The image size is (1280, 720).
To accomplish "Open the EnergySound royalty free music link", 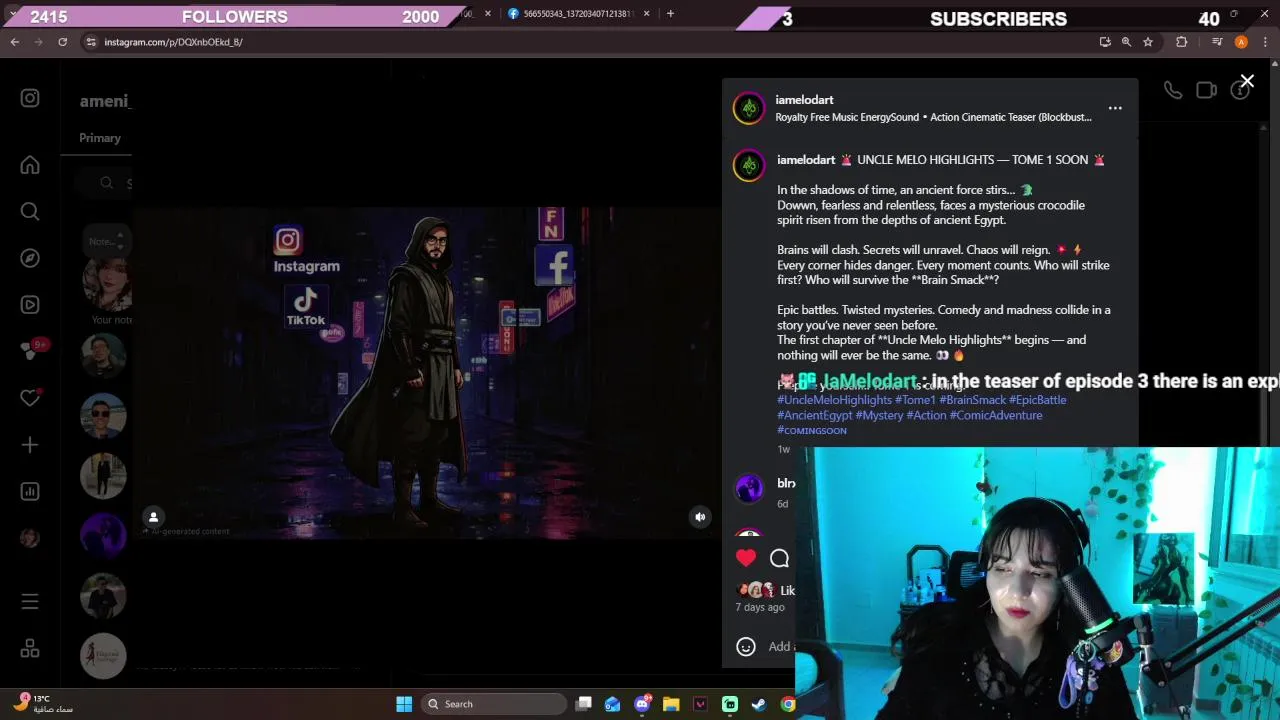I will (933, 117).
